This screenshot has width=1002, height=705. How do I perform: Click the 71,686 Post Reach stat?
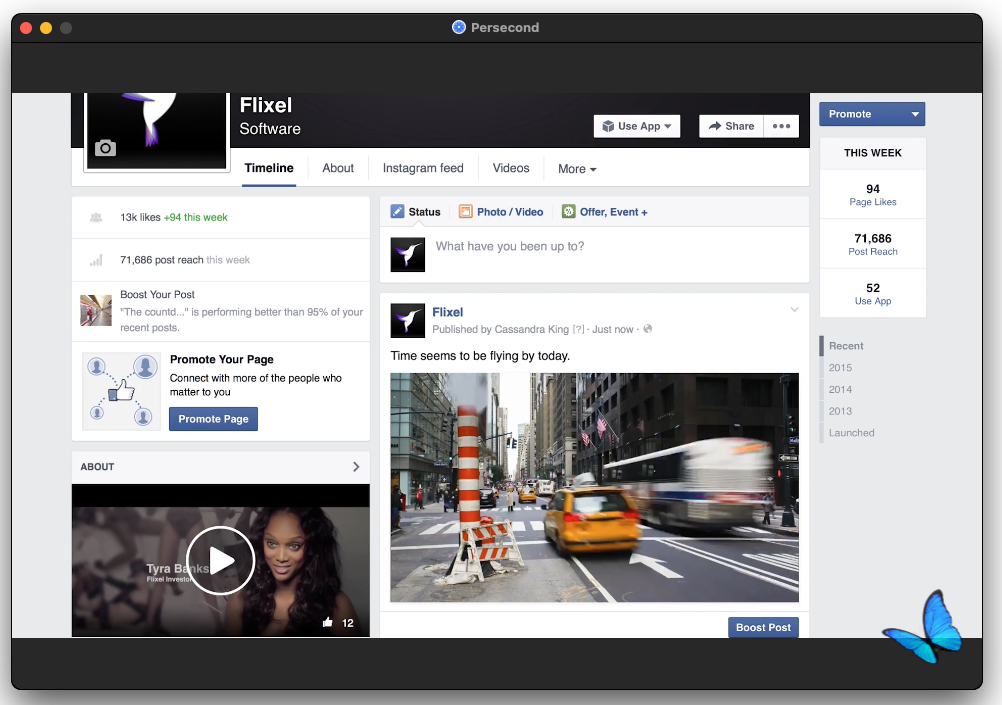coord(873,244)
